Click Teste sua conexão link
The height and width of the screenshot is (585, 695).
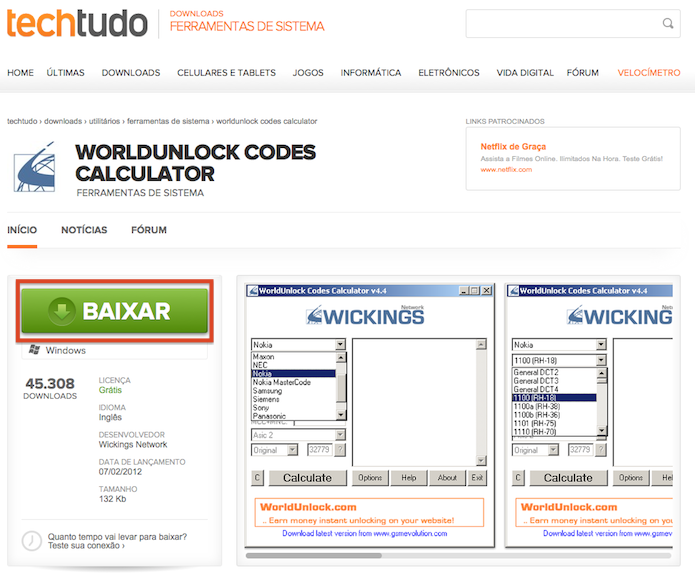(86, 546)
